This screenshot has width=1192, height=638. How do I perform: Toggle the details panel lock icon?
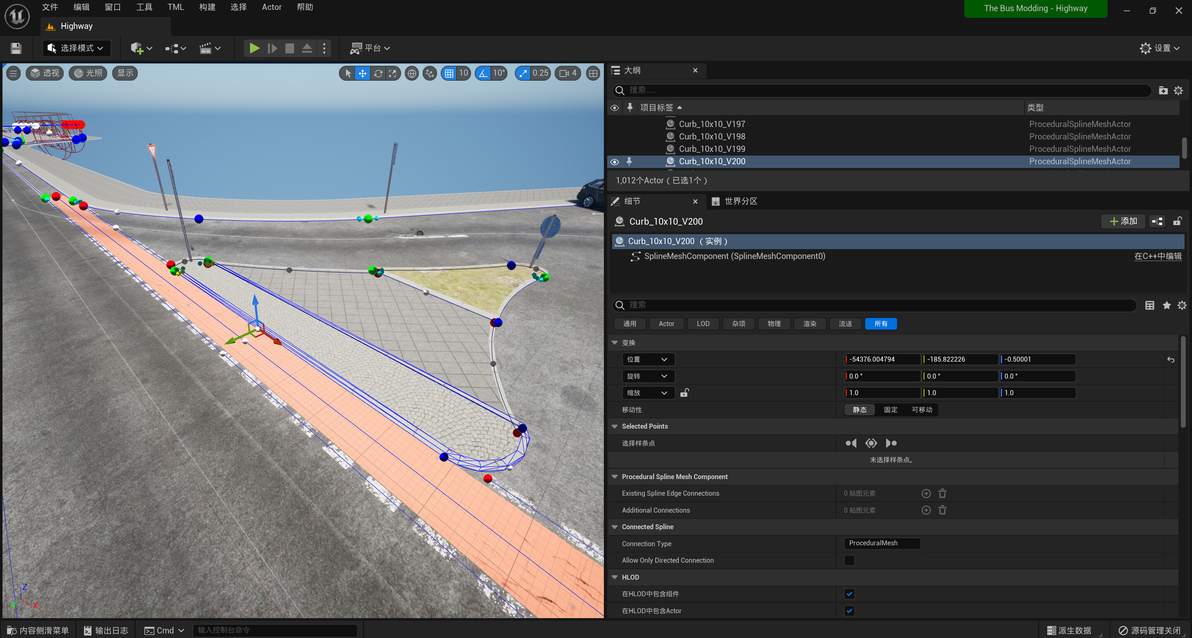[x=1178, y=221]
